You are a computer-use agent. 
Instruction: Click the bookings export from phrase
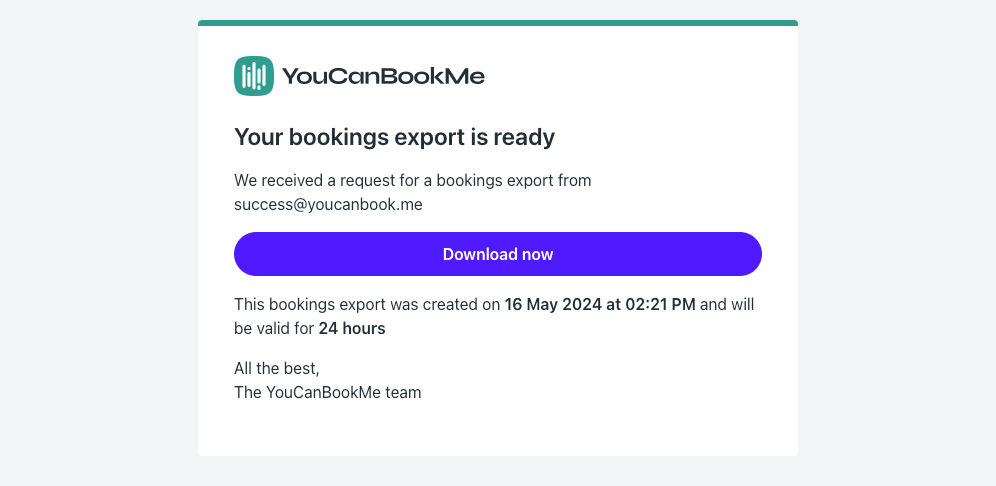[514, 180]
